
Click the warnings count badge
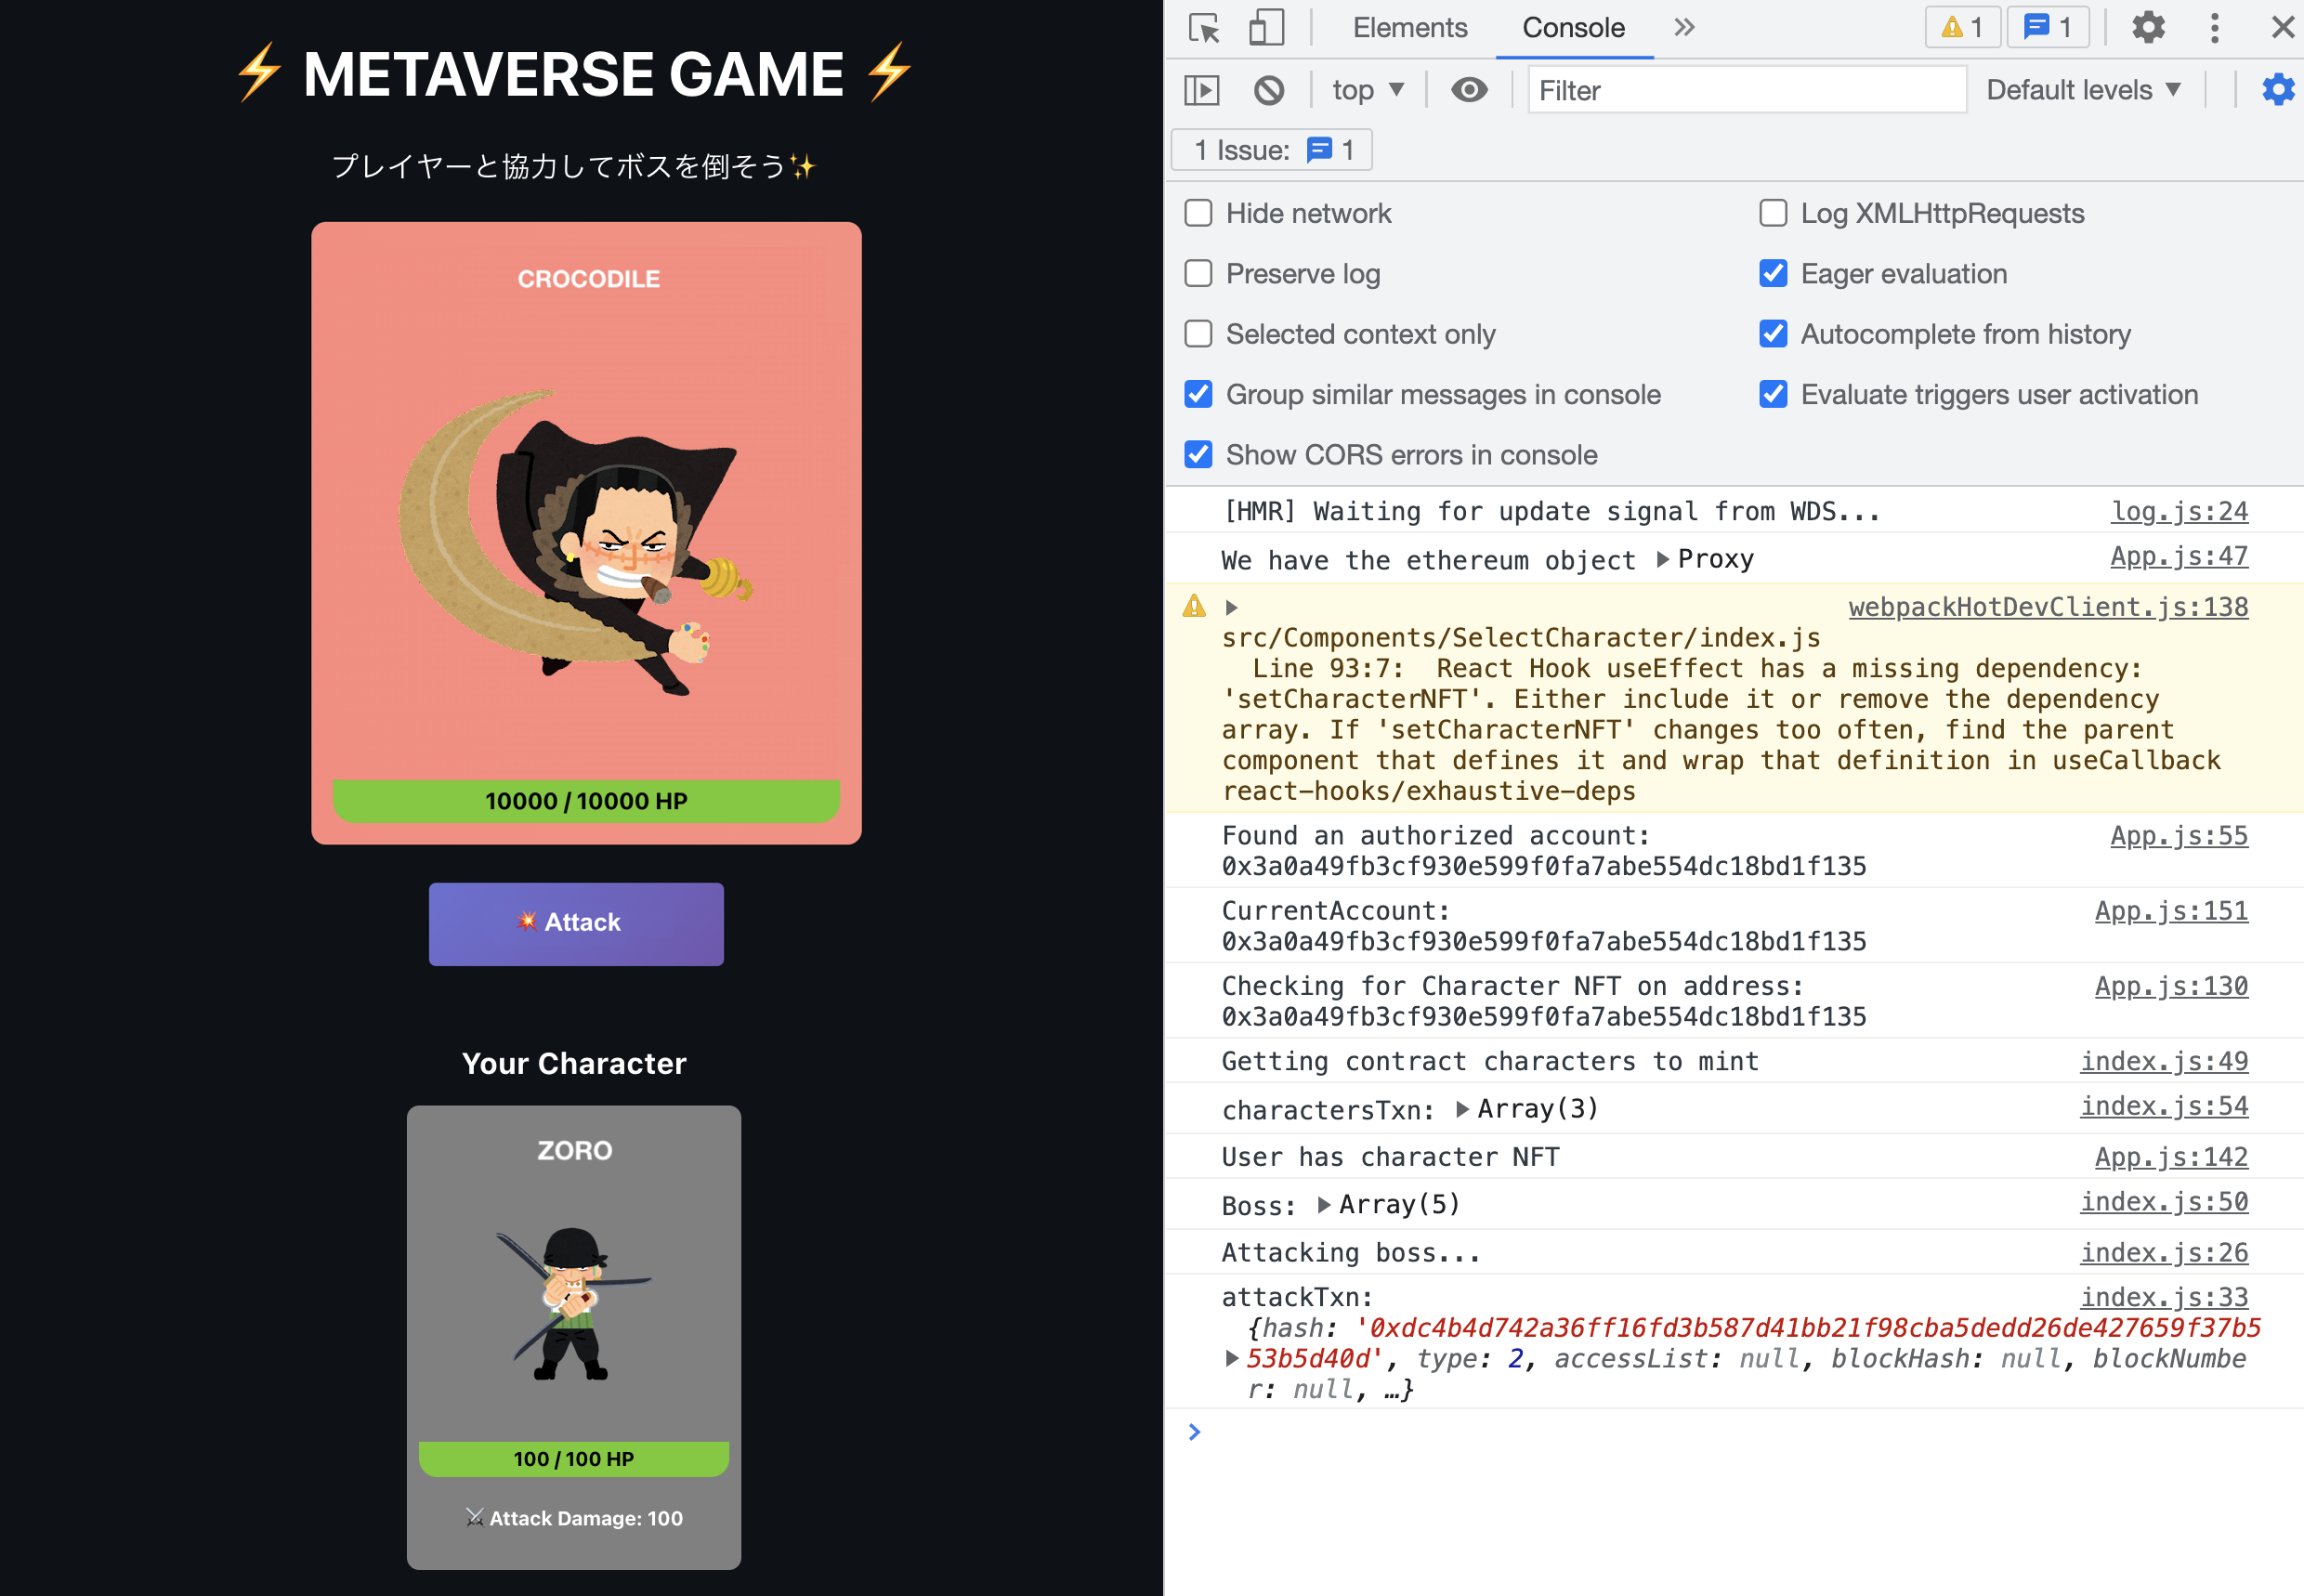[1962, 27]
